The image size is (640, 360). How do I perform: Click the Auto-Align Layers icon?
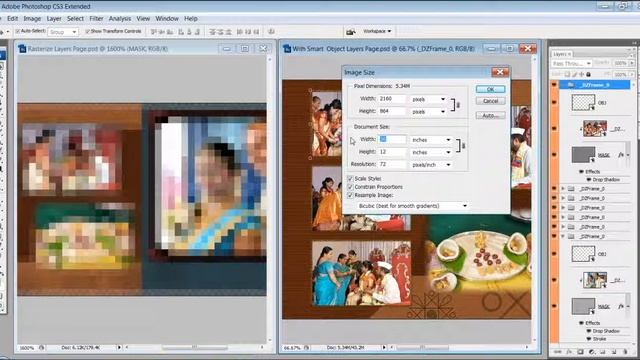(x=271, y=32)
